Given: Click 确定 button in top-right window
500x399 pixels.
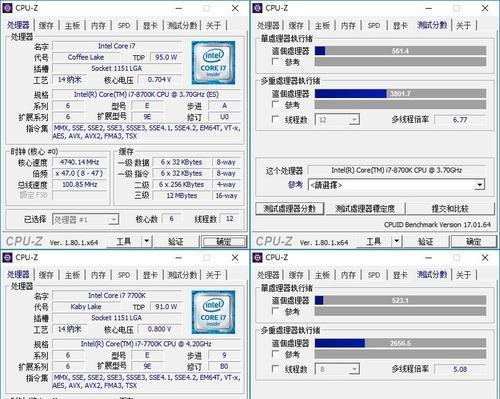Looking at the screenshot, I should [473, 241].
